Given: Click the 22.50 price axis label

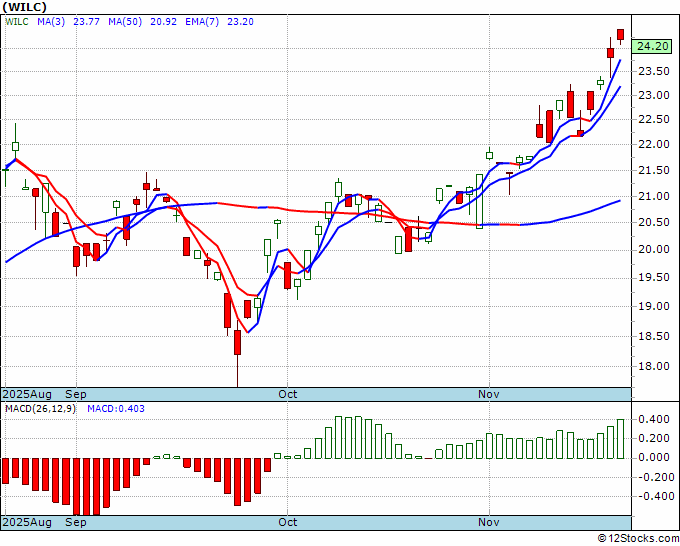Looking at the screenshot, I should click(654, 120).
